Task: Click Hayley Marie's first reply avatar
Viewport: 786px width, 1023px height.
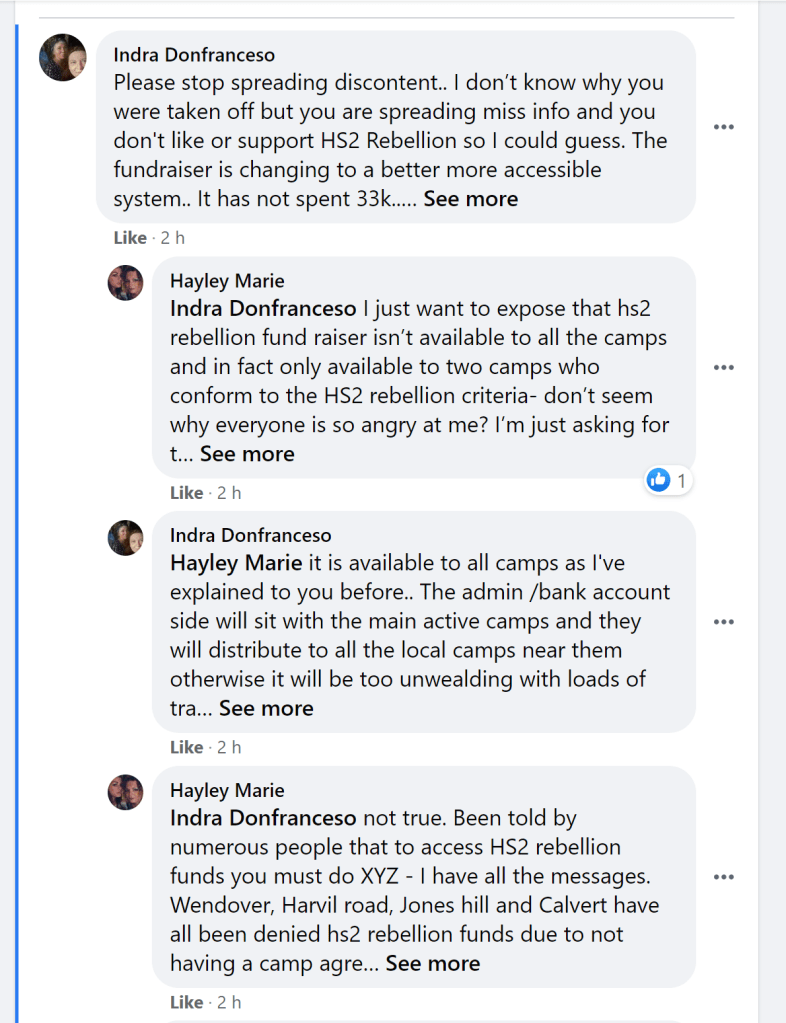Action: 125,283
